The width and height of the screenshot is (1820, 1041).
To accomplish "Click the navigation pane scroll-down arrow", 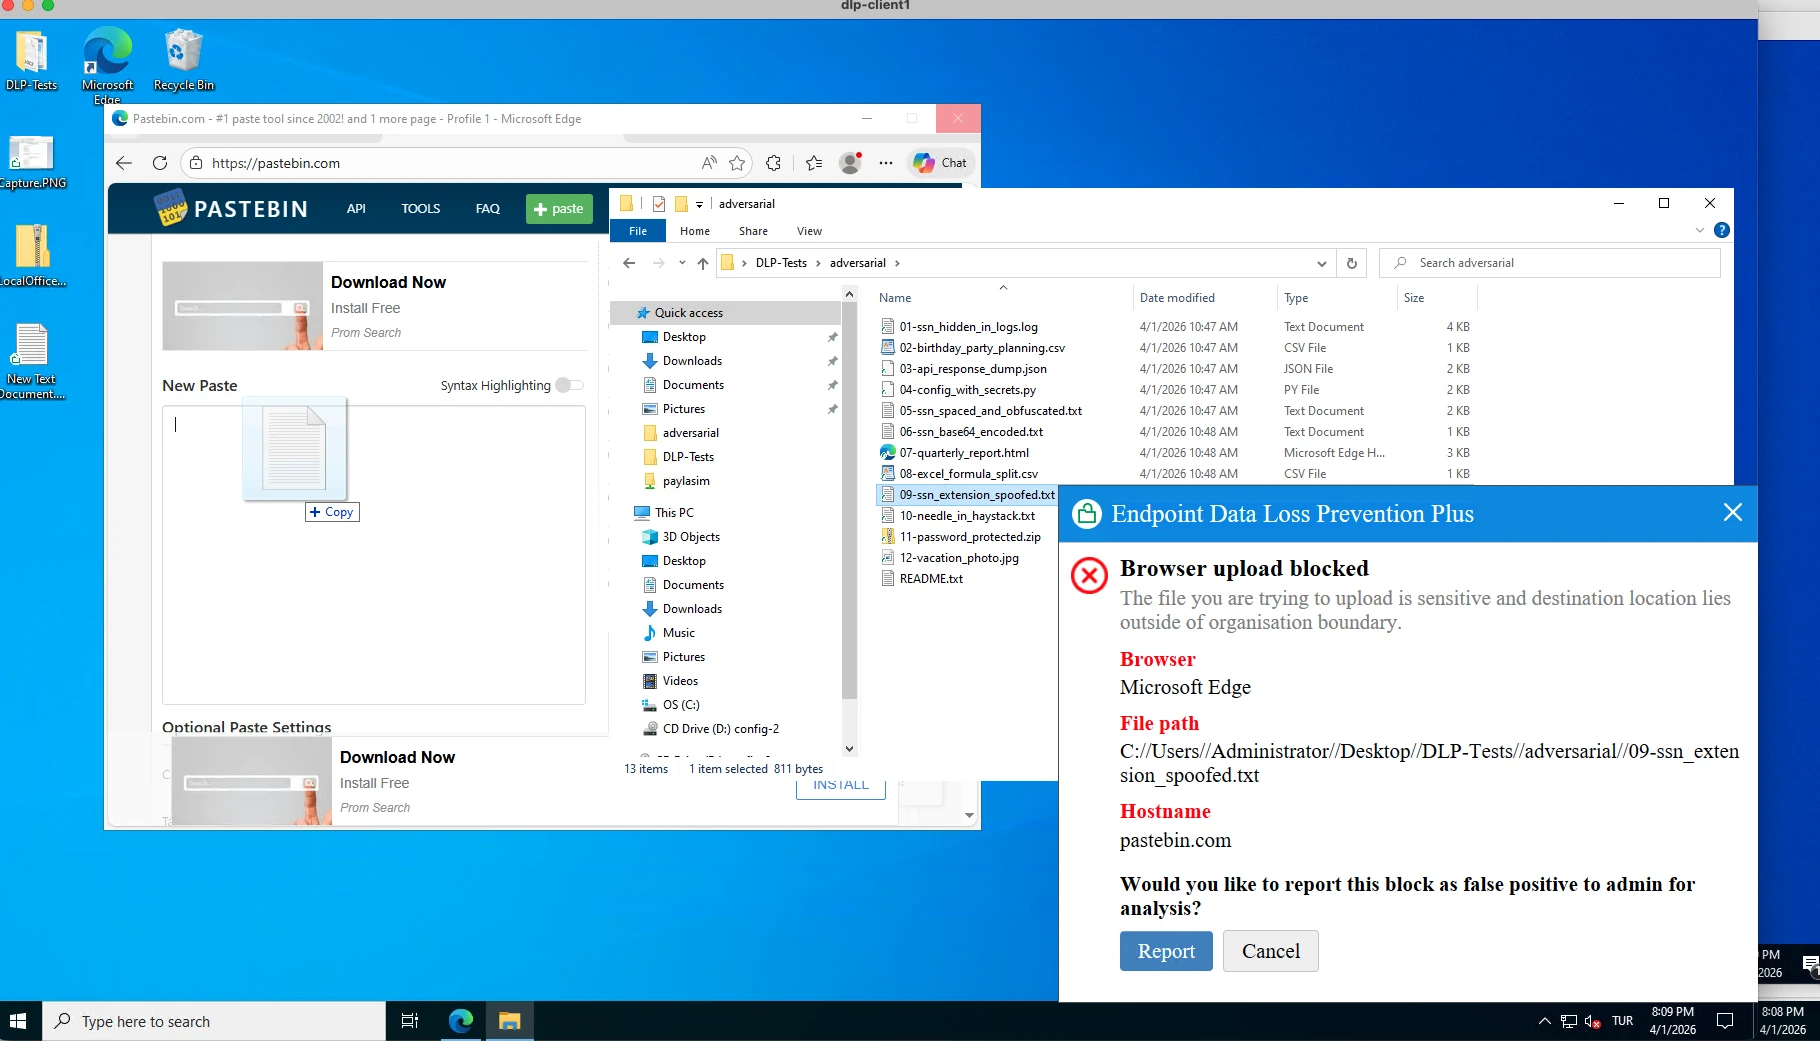I will 849,748.
